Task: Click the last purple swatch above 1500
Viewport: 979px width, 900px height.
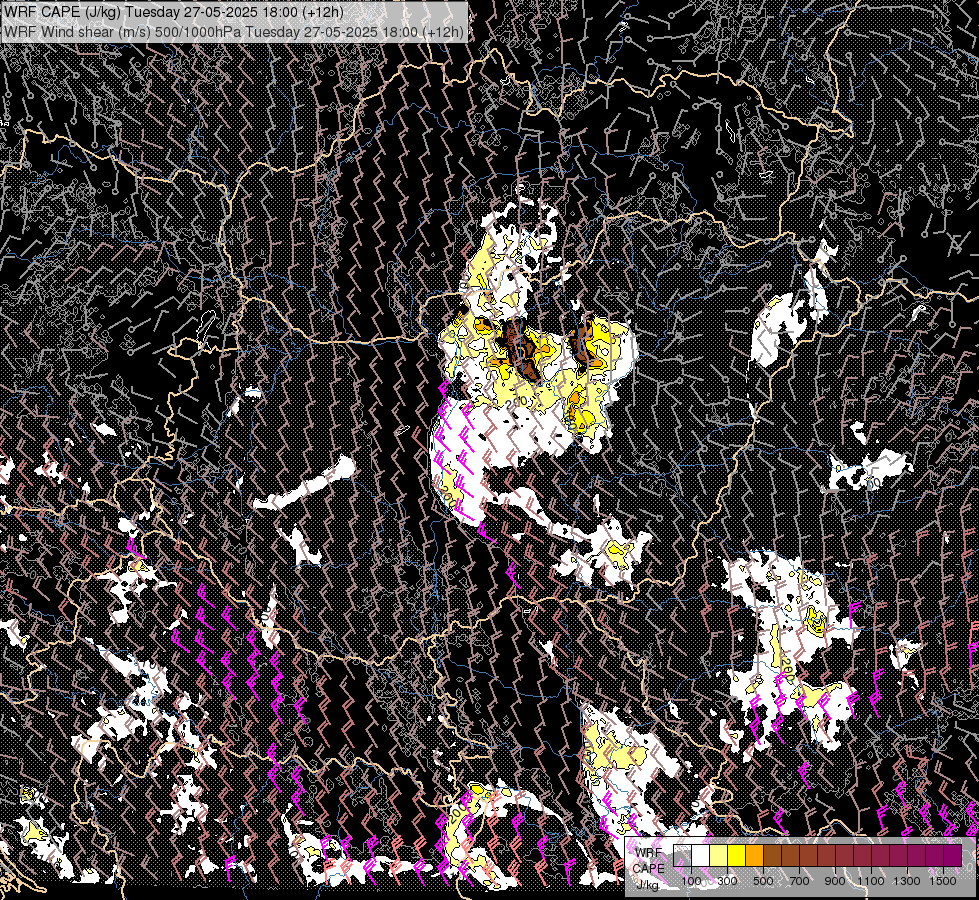Action: tap(953, 856)
